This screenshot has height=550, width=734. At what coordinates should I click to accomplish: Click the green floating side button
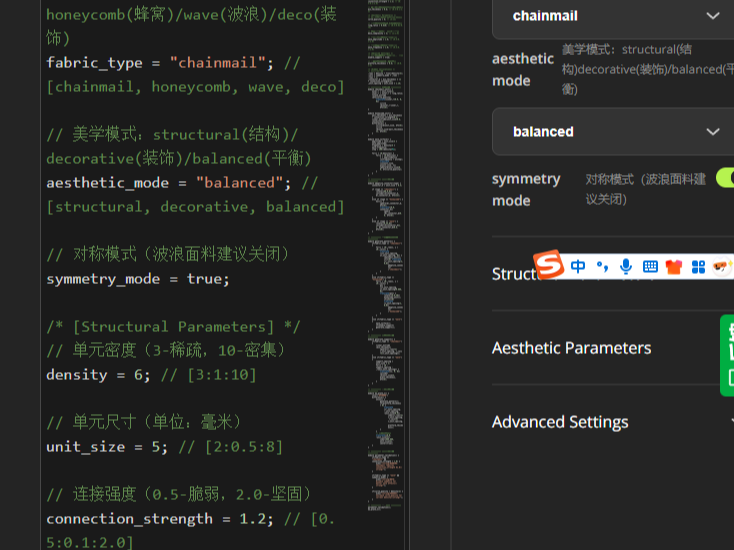[727, 355]
